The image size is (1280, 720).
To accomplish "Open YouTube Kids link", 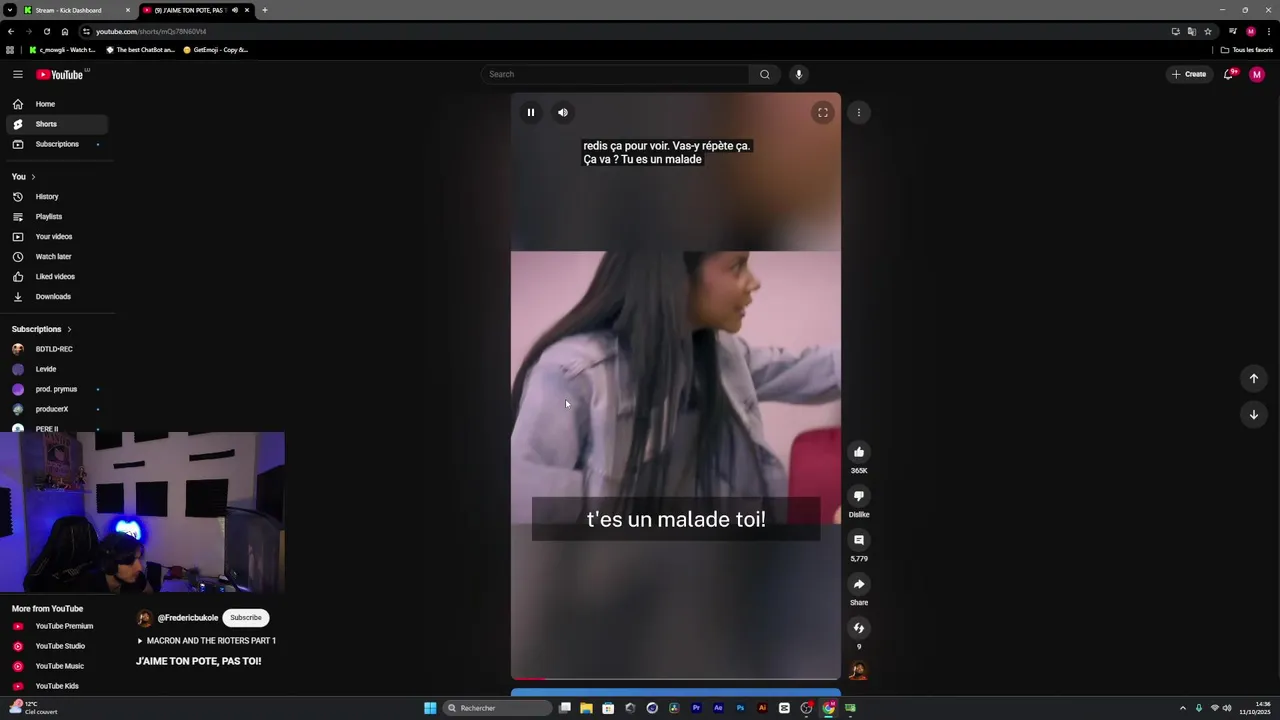I will click(x=57, y=686).
